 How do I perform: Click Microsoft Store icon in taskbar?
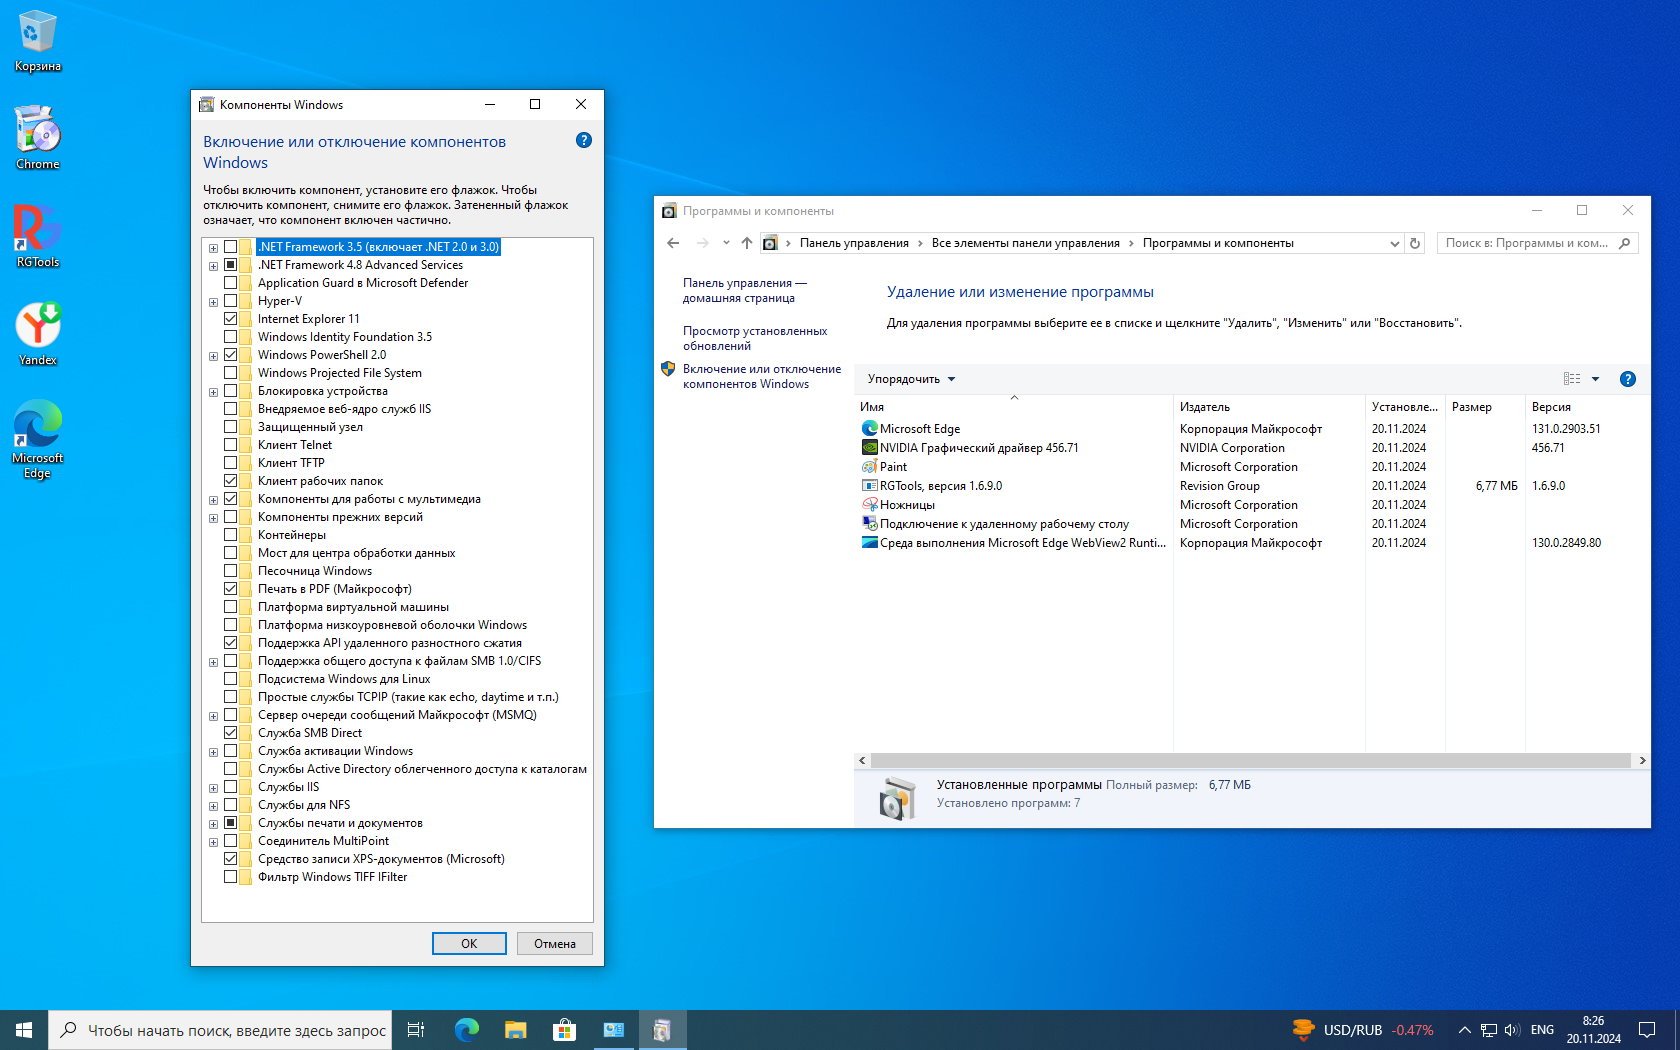tap(564, 1030)
